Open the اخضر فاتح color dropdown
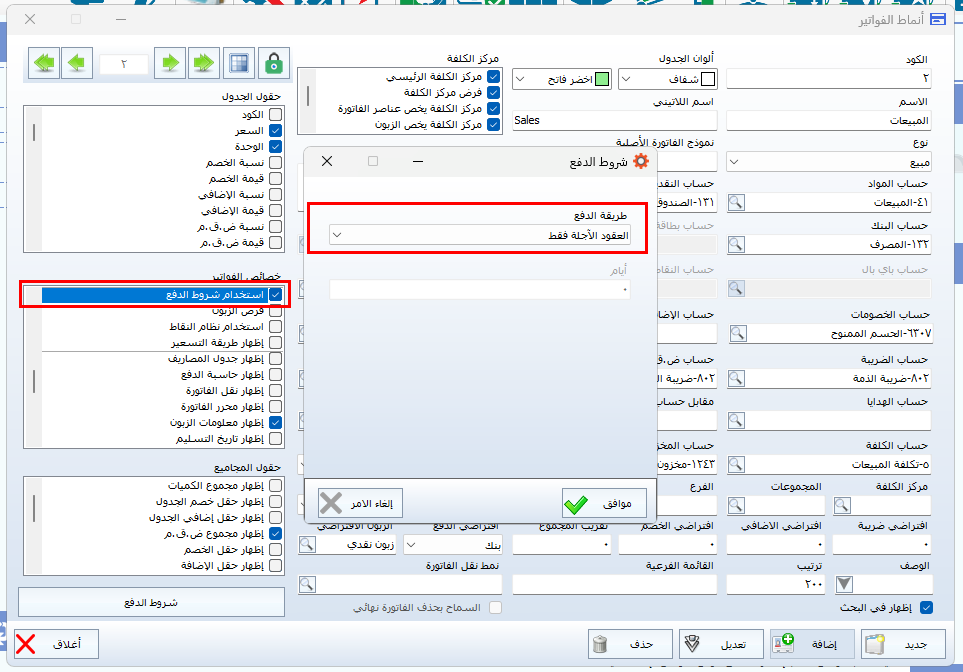 [520, 79]
